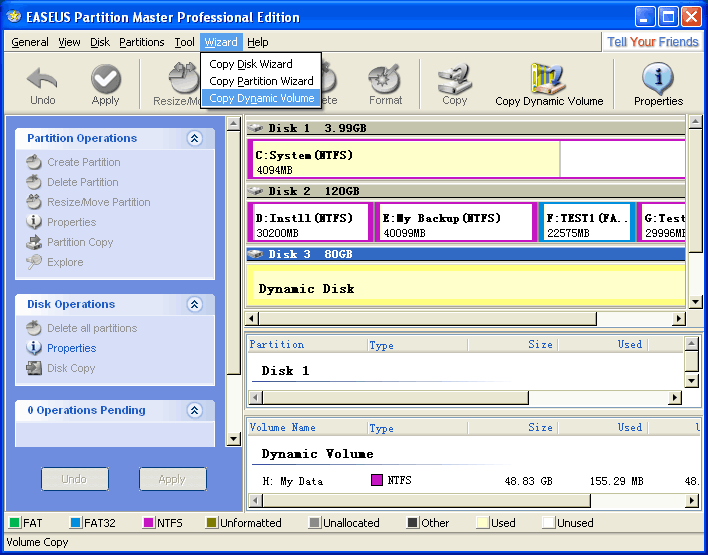Viewport: 708px width, 555px height.
Task: Open the General menu
Action: 30,42
